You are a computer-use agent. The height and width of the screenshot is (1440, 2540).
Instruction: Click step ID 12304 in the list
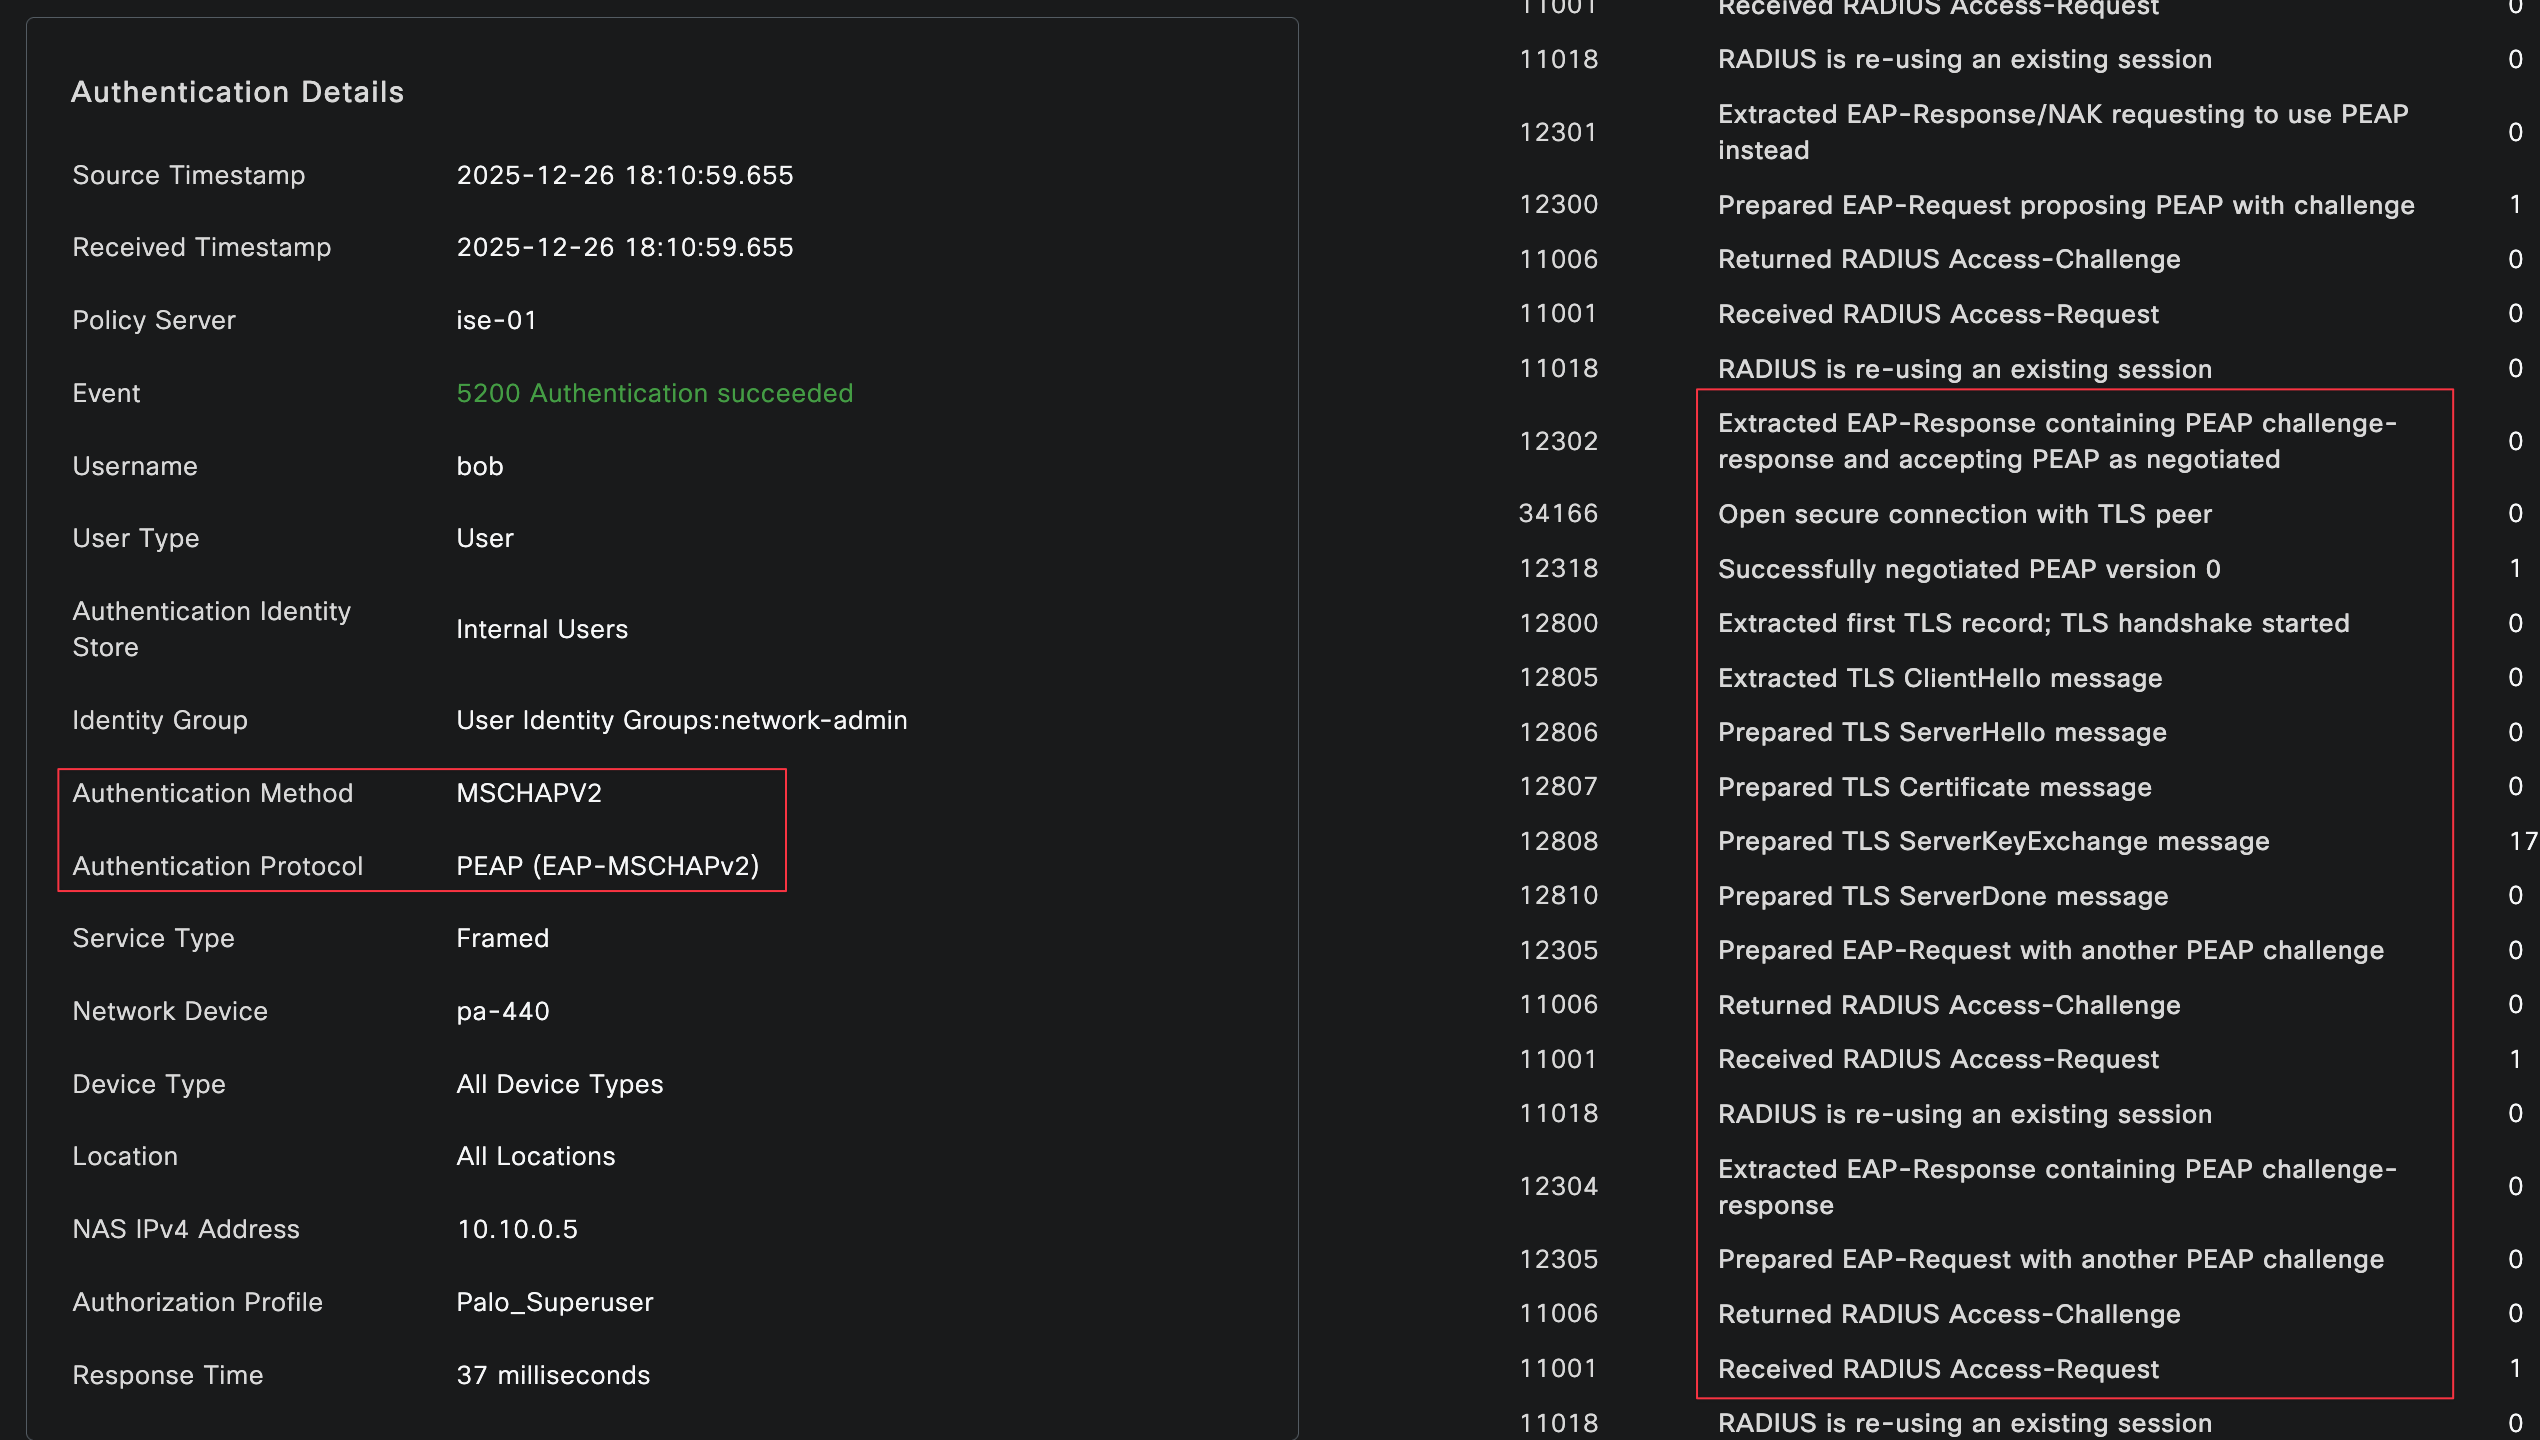coord(1557,1186)
